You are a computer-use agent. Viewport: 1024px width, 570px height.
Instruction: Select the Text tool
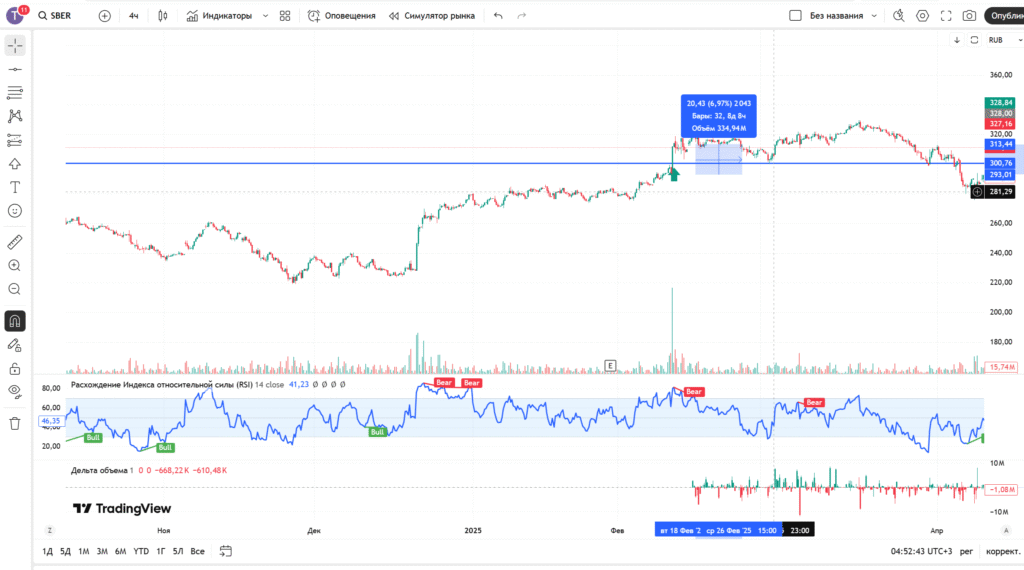tap(15, 187)
